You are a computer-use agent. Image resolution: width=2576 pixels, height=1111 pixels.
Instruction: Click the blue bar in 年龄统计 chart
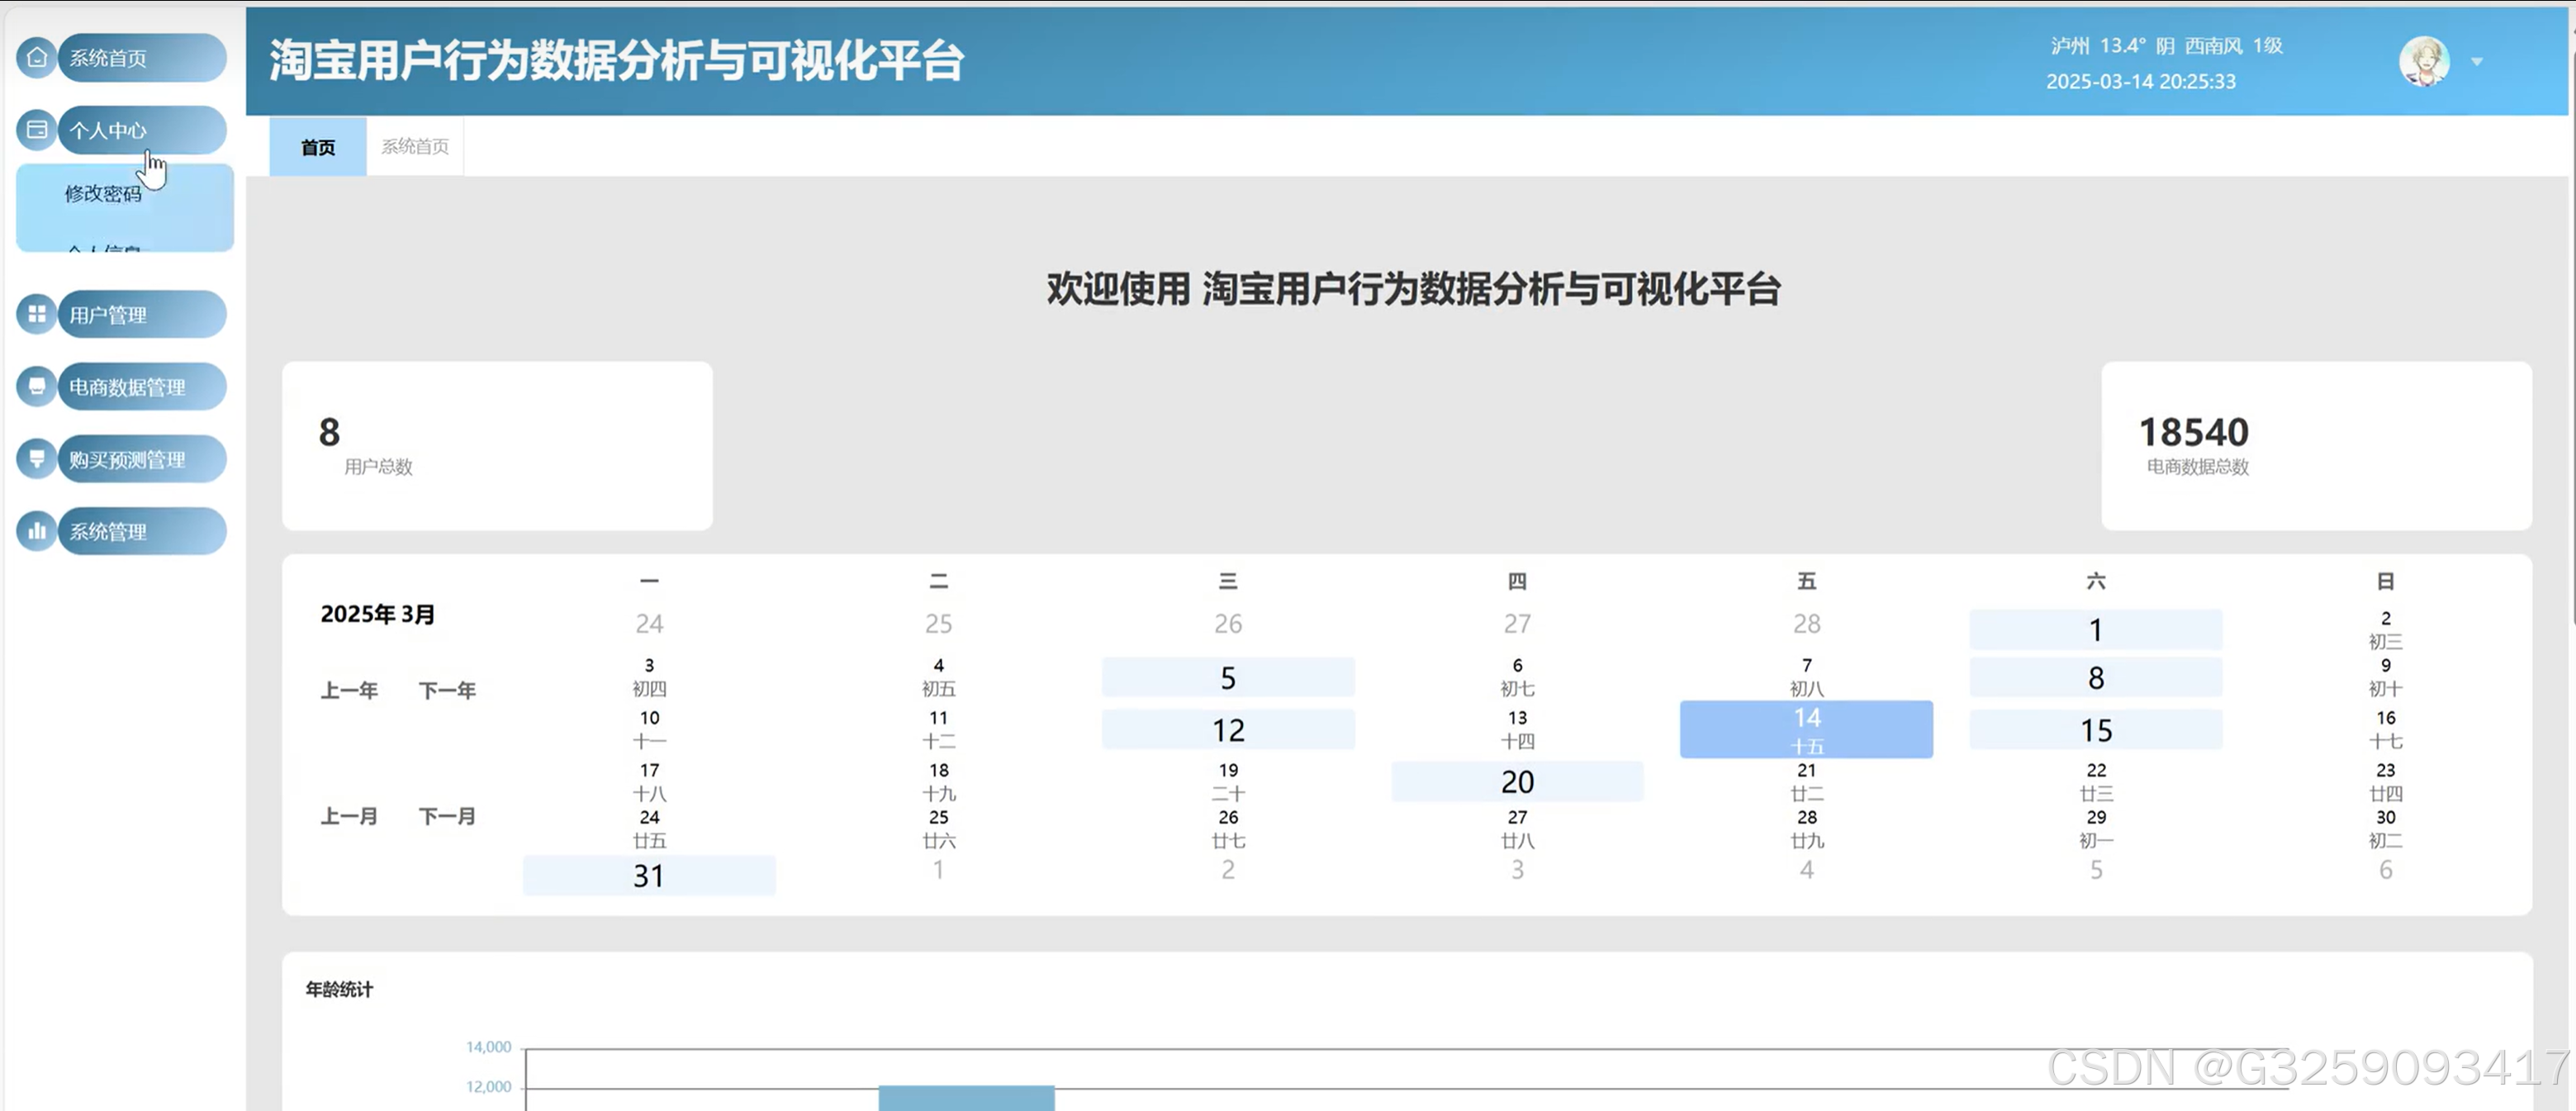(966, 1098)
